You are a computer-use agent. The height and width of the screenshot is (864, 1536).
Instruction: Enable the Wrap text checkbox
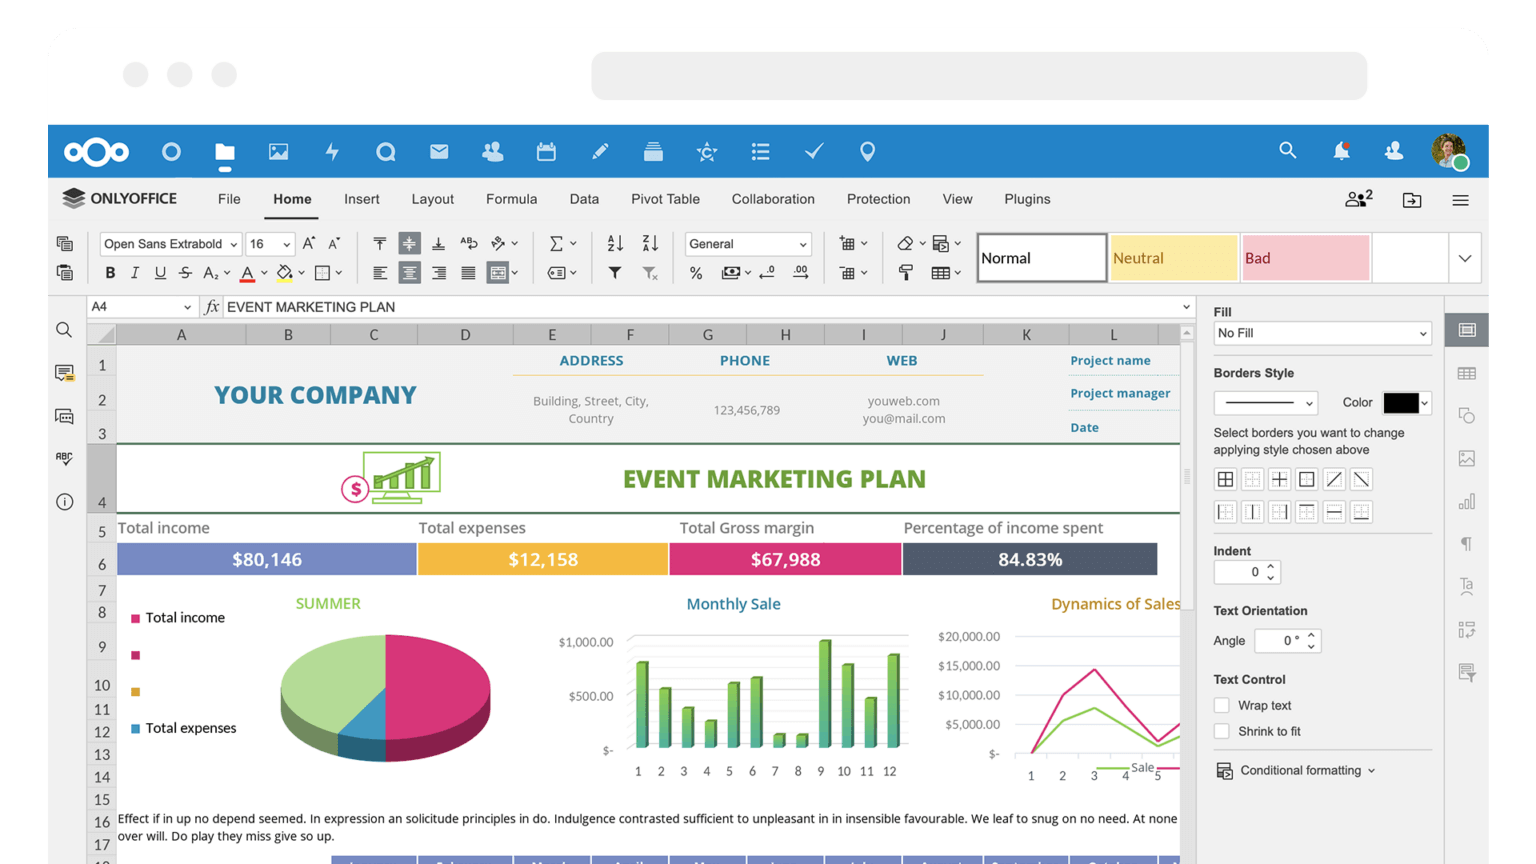[x=1221, y=706]
